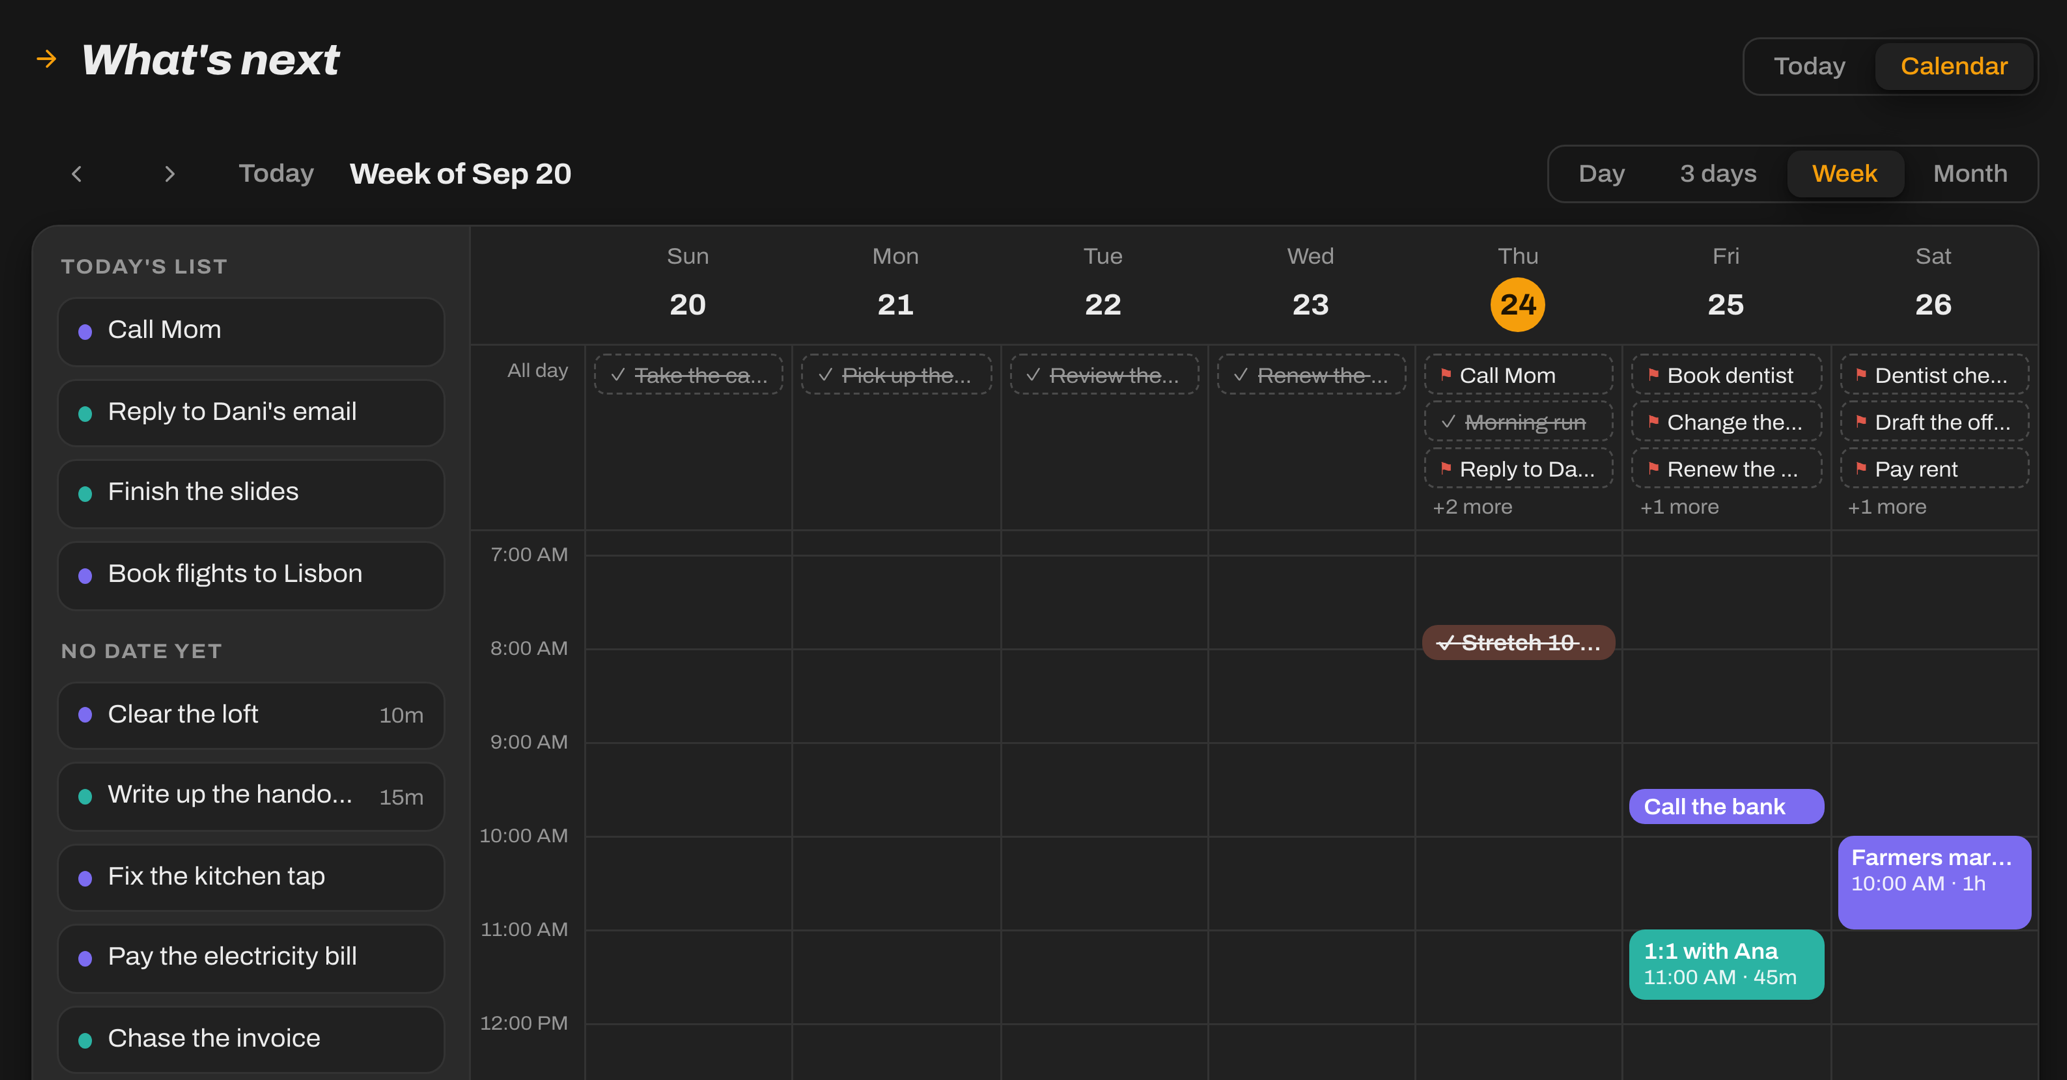Select Sunday 20 column header
The image size is (2067, 1080).
click(688, 285)
